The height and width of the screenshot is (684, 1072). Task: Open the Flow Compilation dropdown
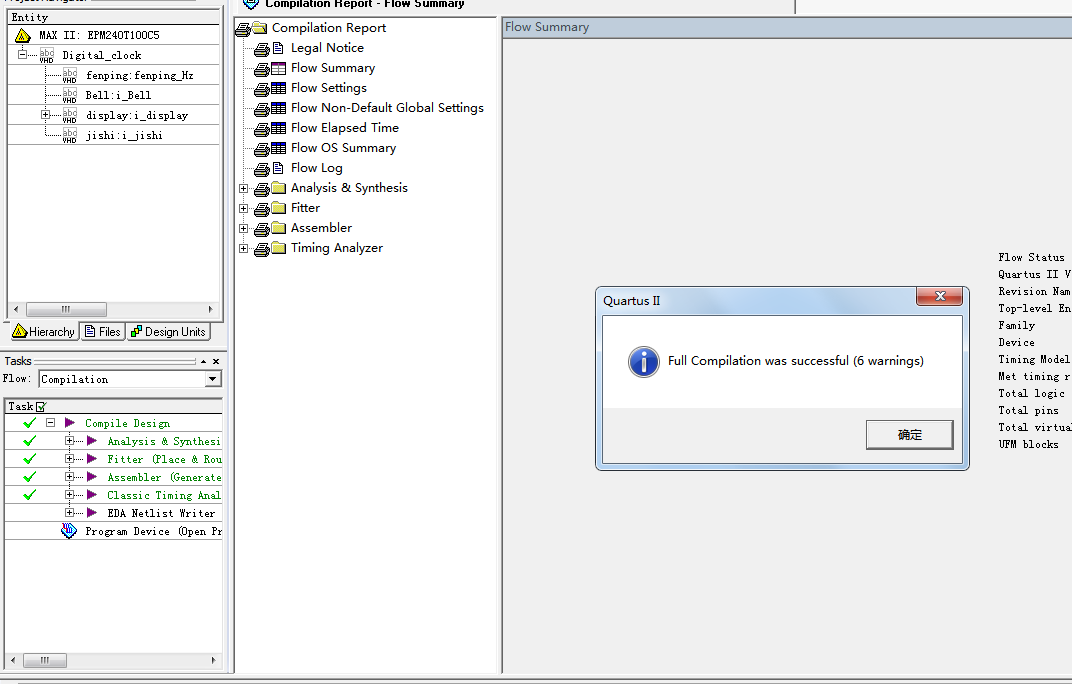click(213, 379)
